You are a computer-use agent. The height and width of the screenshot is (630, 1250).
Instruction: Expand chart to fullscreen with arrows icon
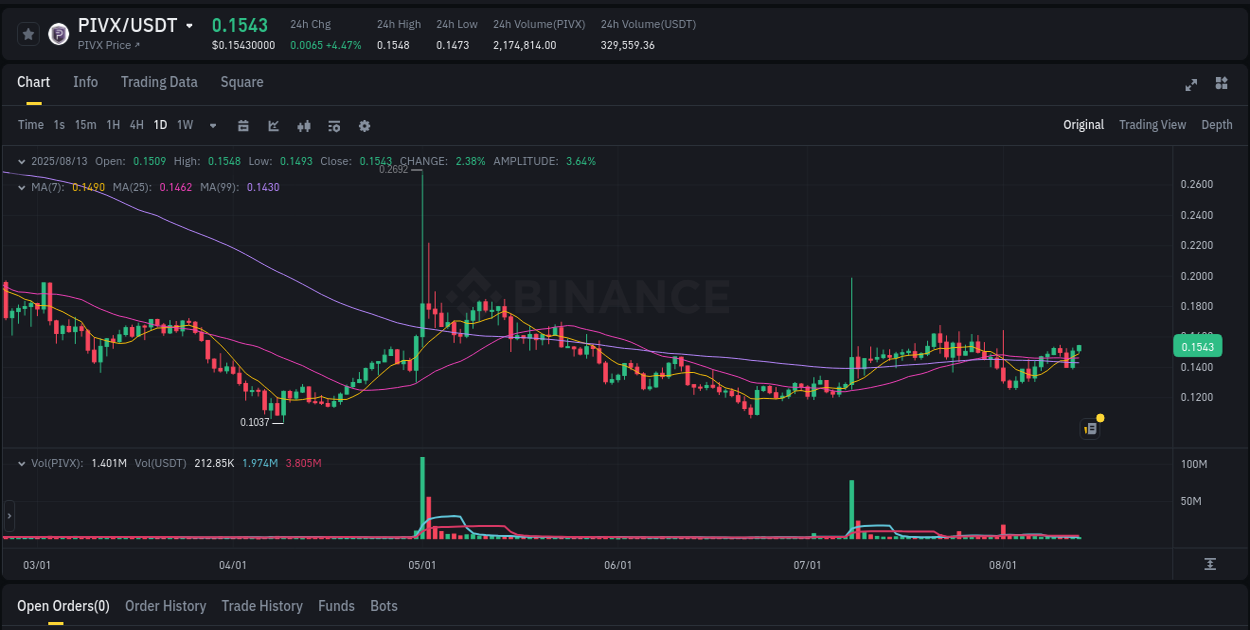[x=1191, y=85]
